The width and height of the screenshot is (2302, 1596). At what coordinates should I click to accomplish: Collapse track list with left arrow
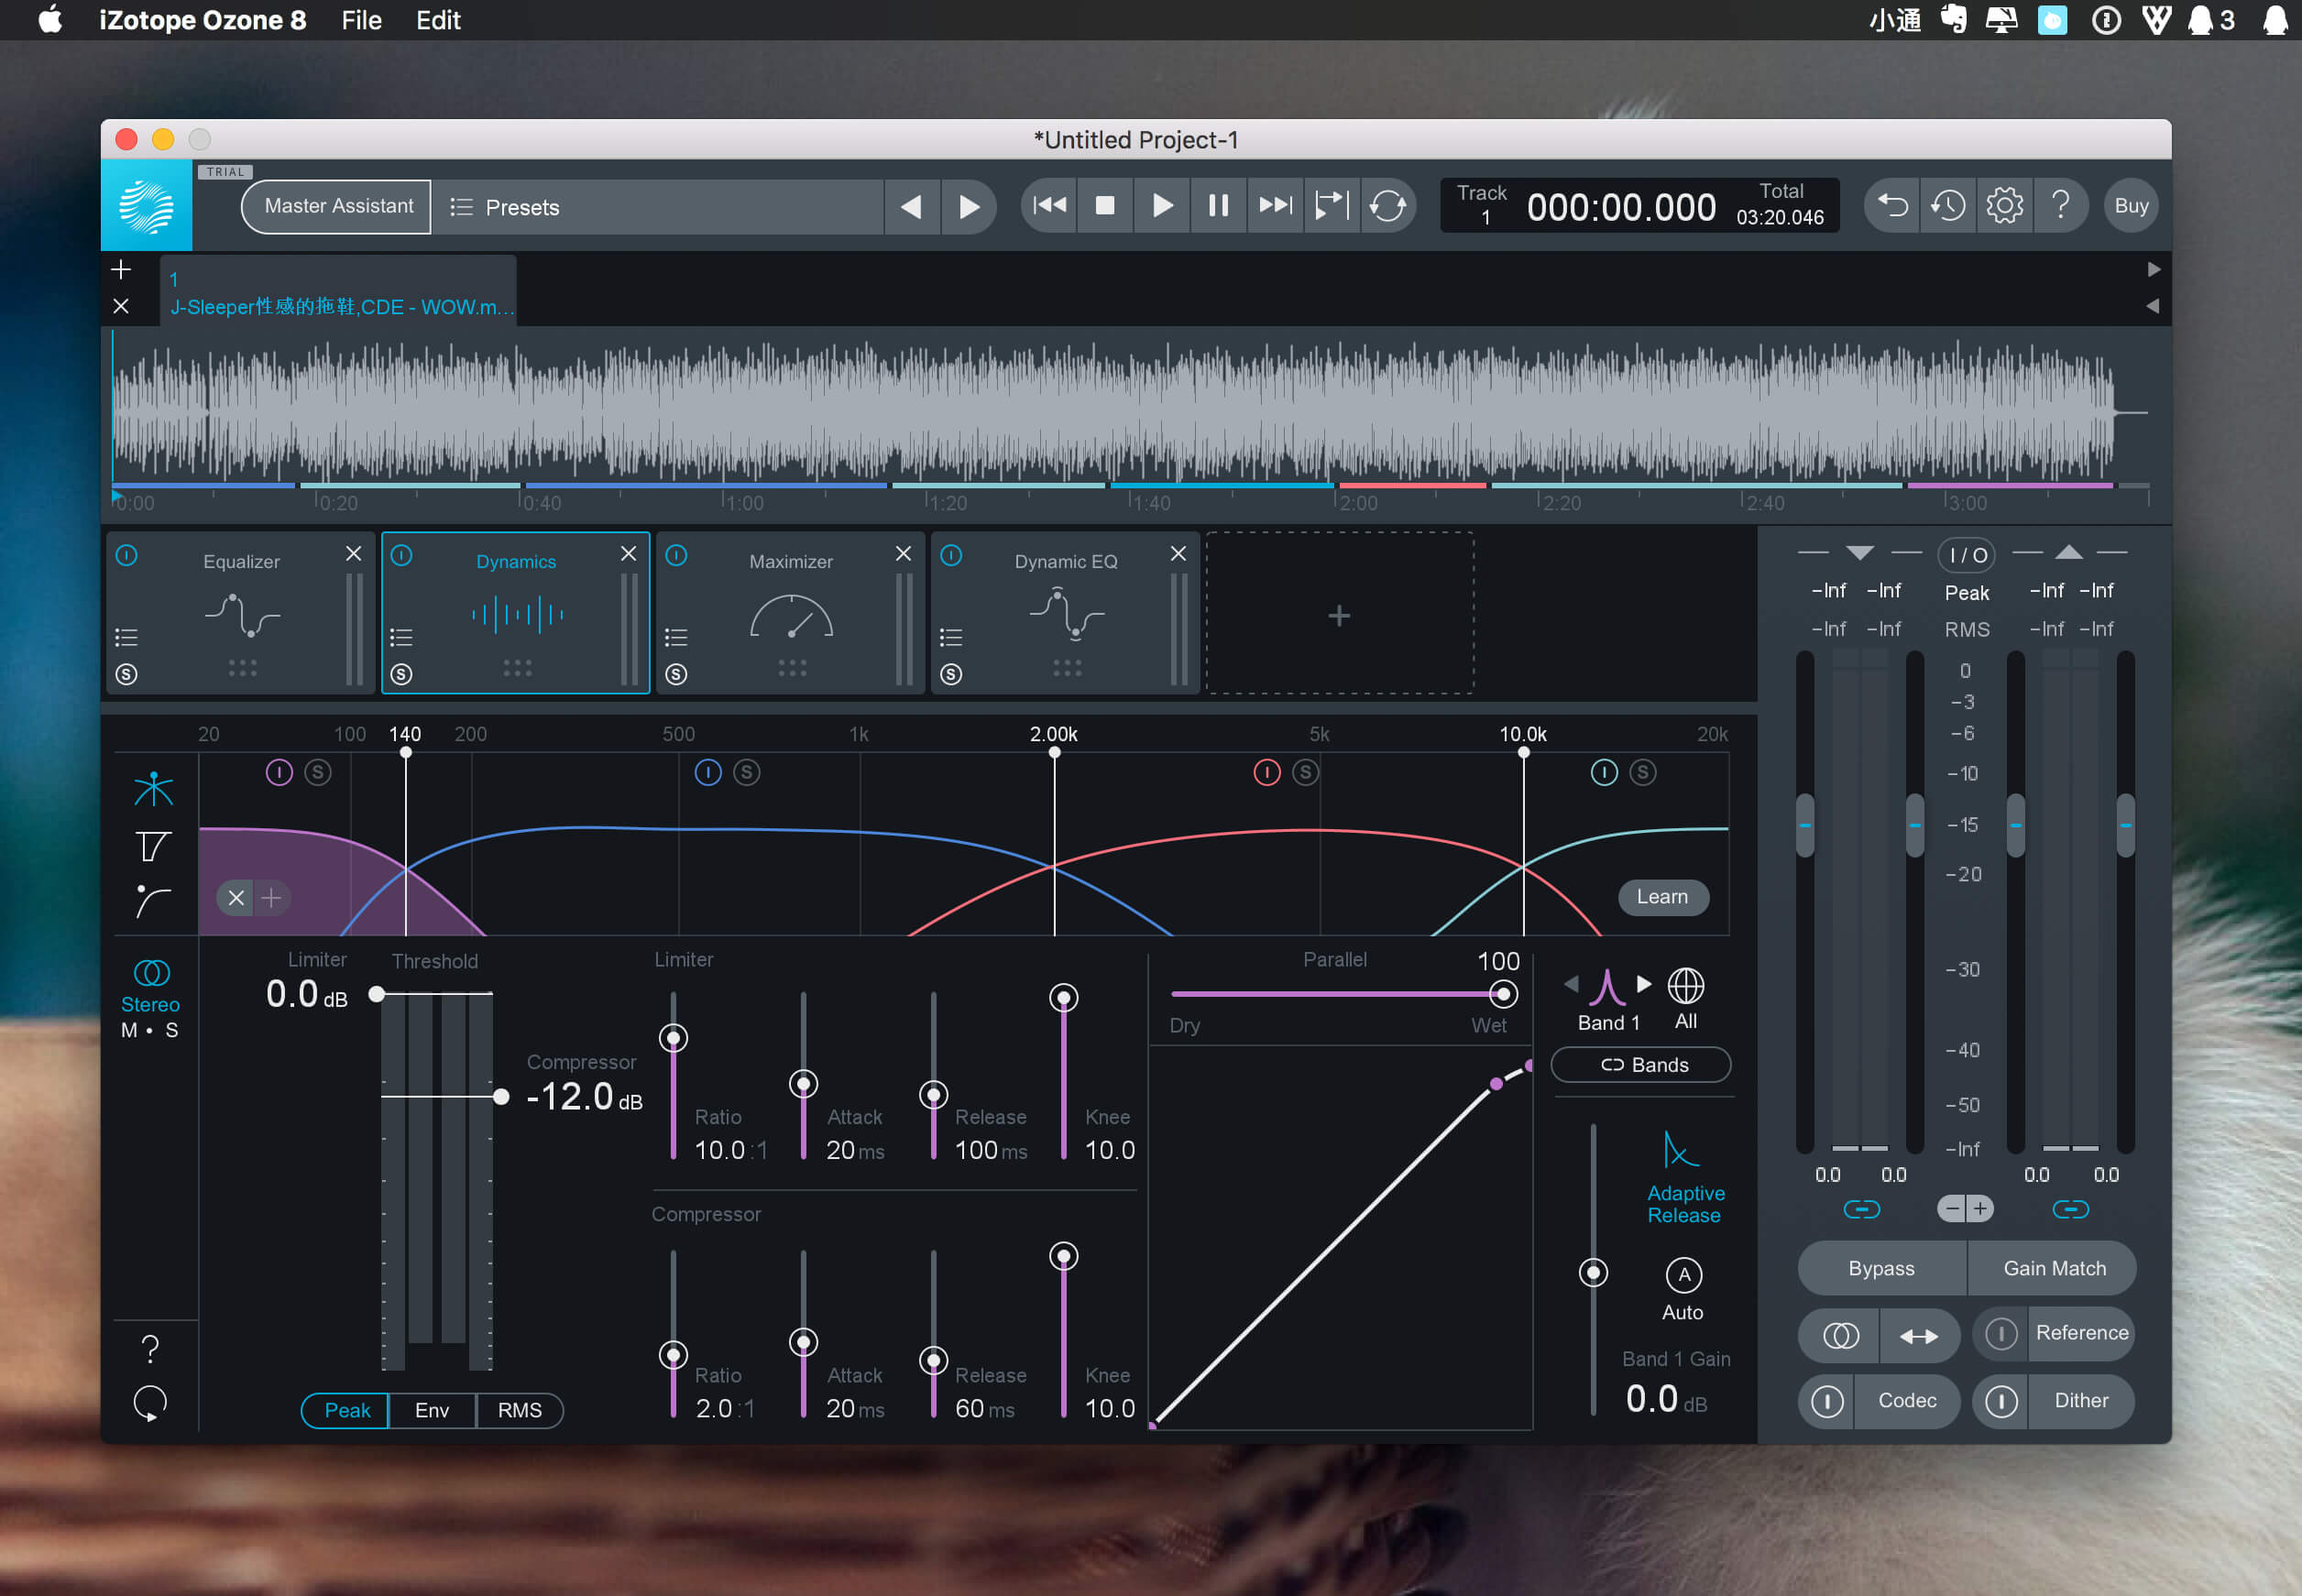point(2154,306)
